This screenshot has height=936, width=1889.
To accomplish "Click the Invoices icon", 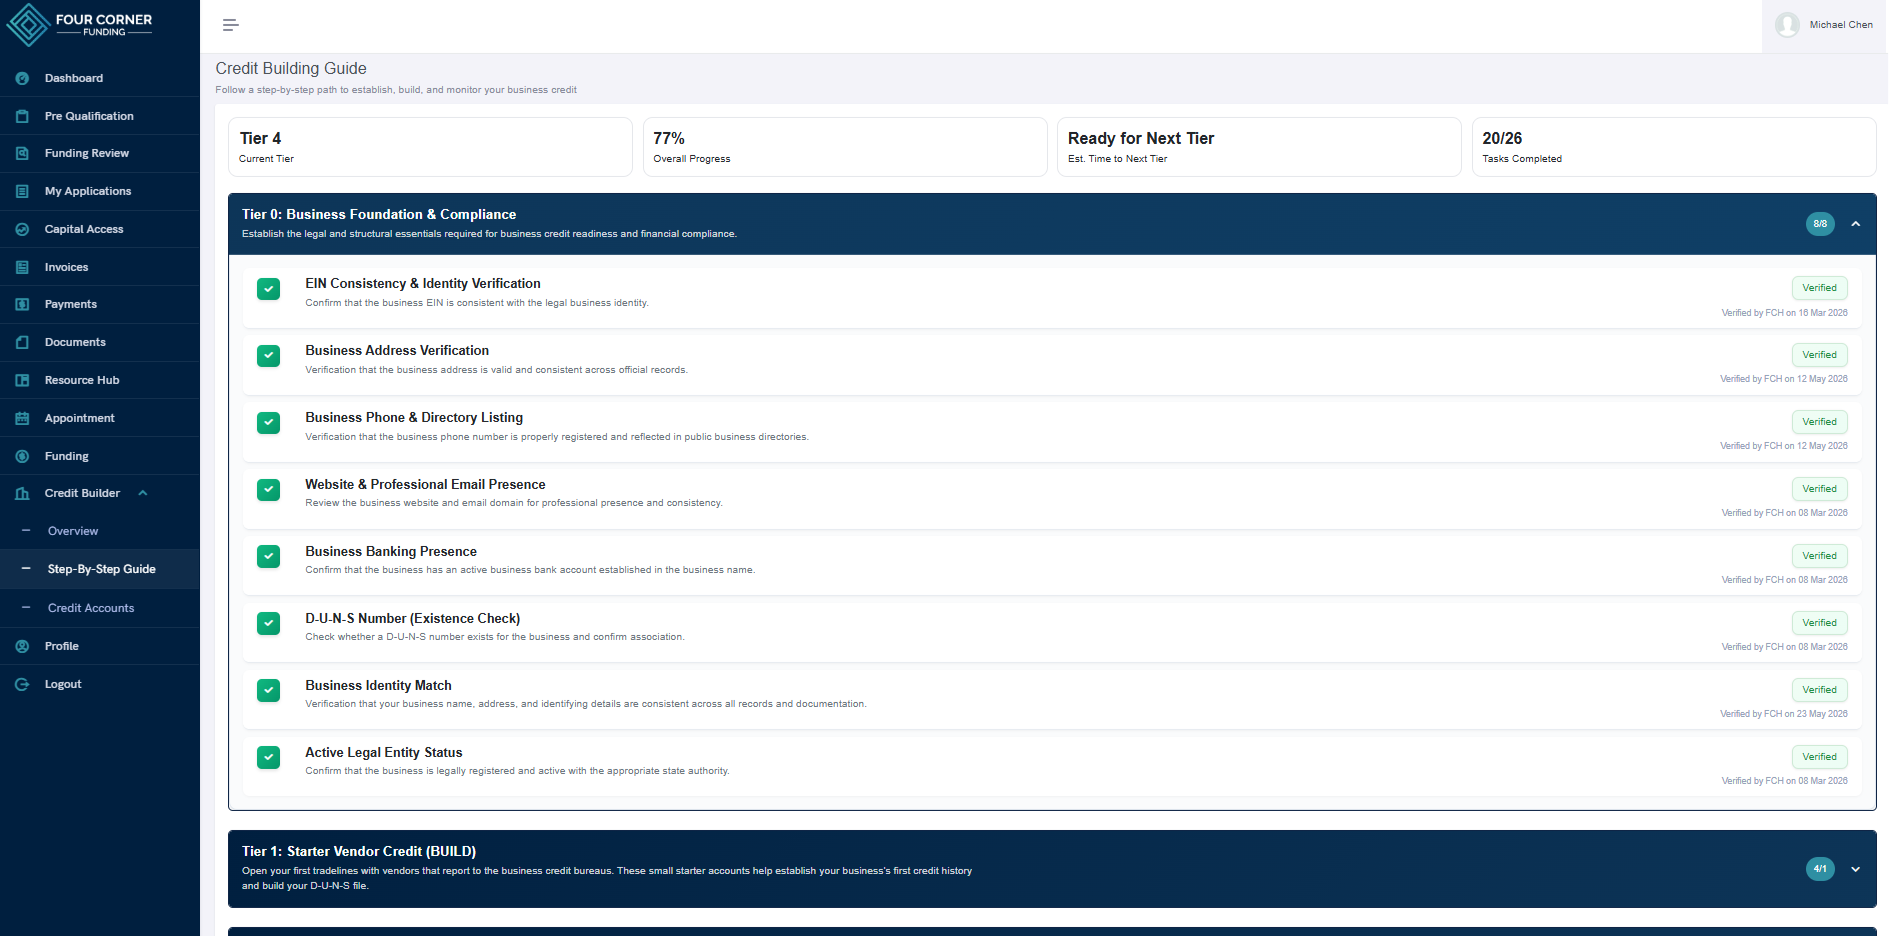I will tap(22, 267).
